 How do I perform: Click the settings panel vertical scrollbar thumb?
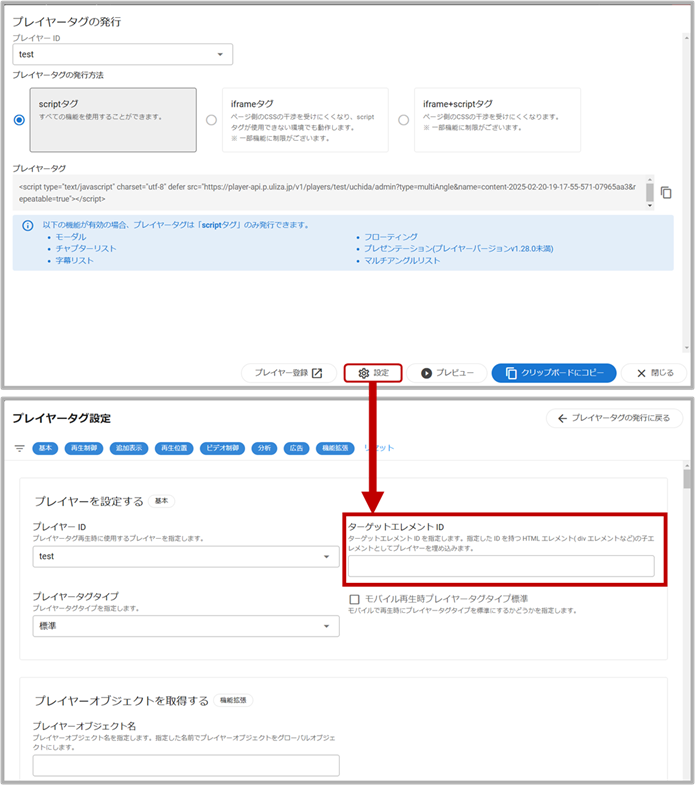point(687,478)
